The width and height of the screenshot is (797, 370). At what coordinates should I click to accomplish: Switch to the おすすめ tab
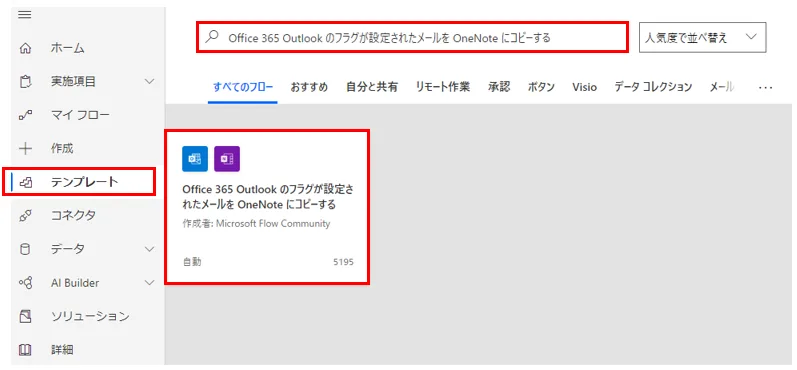pos(309,87)
